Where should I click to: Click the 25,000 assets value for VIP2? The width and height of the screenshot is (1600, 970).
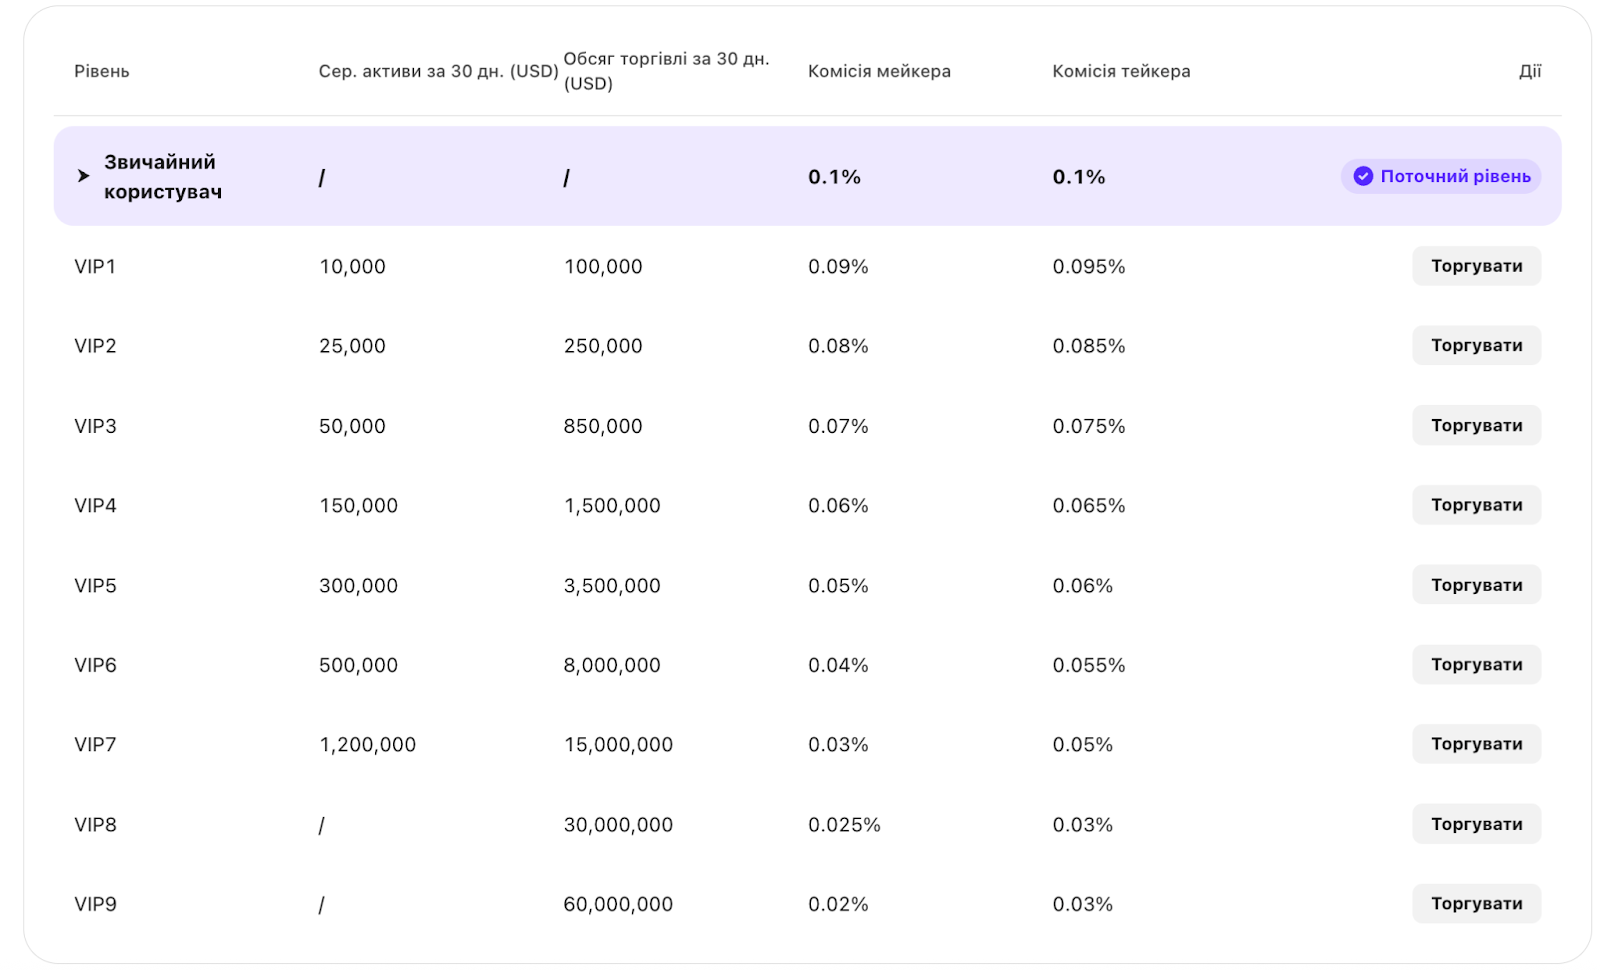(352, 346)
